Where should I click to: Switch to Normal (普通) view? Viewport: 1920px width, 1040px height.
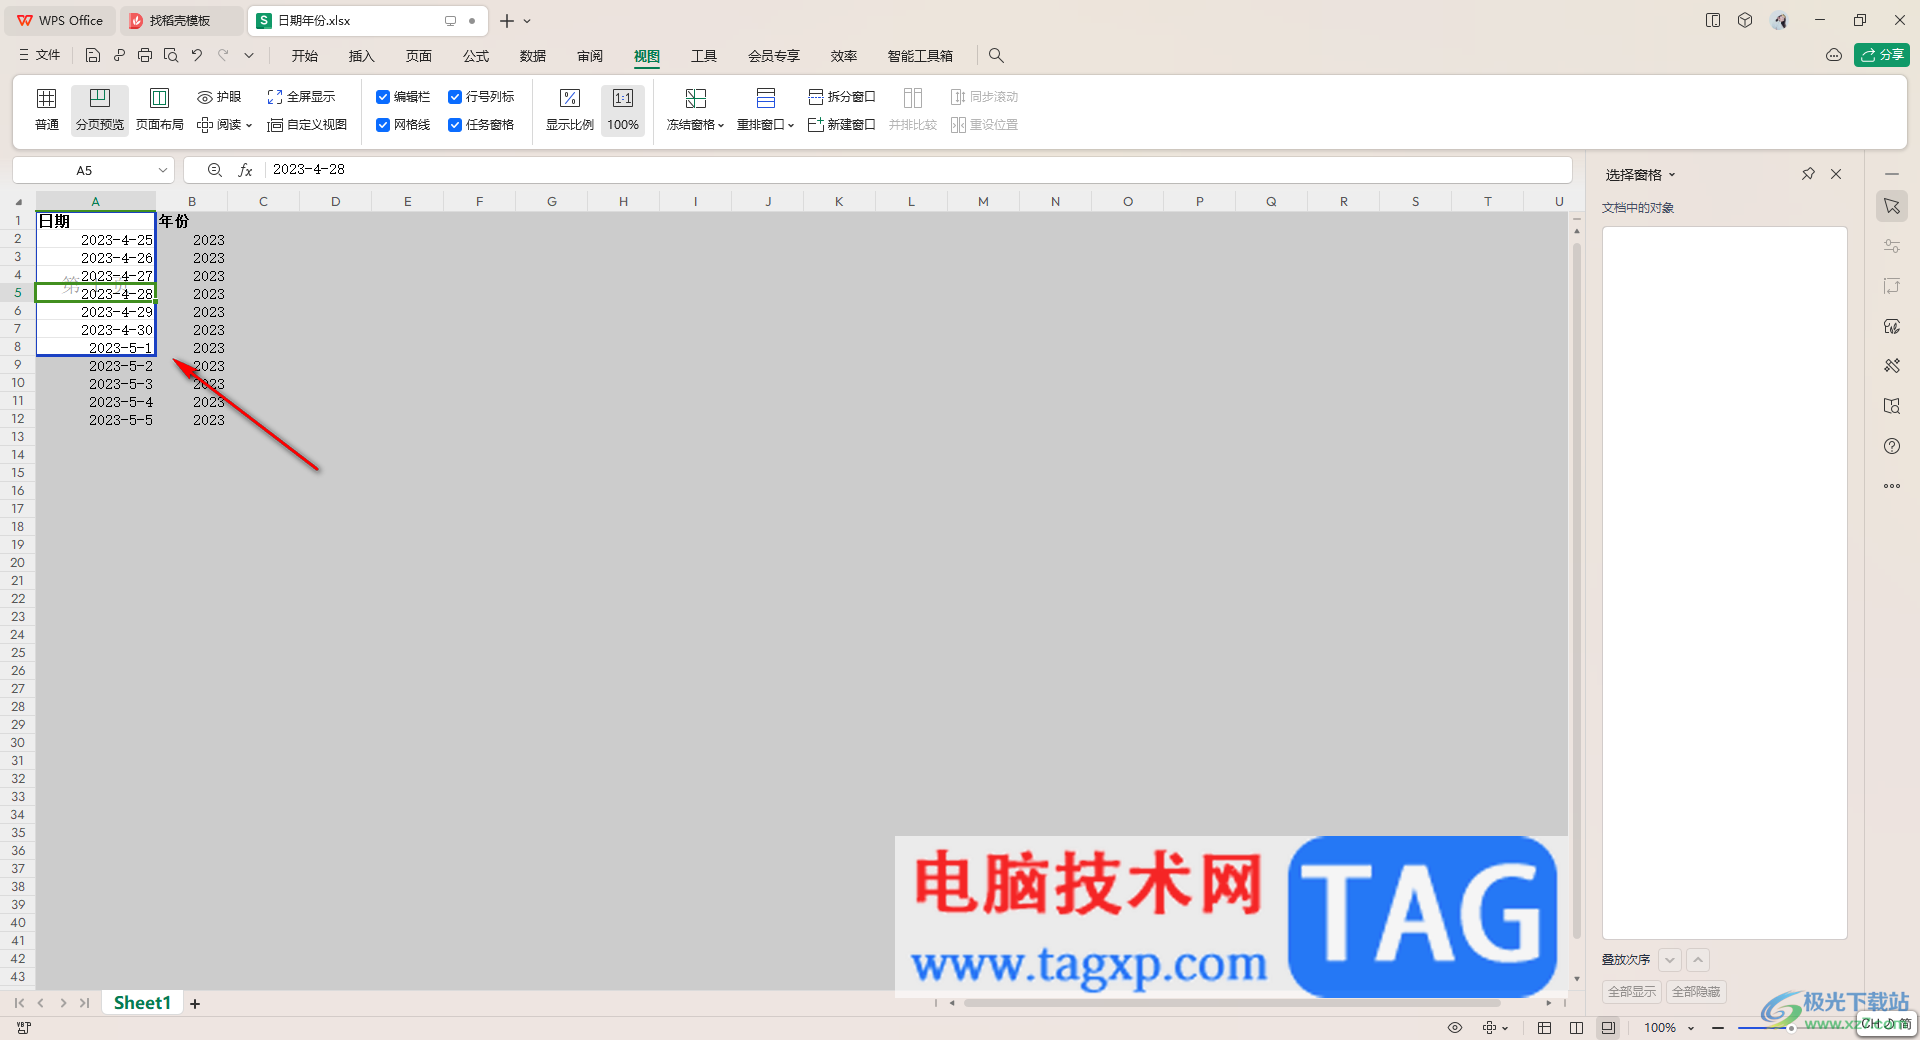[46, 110]
